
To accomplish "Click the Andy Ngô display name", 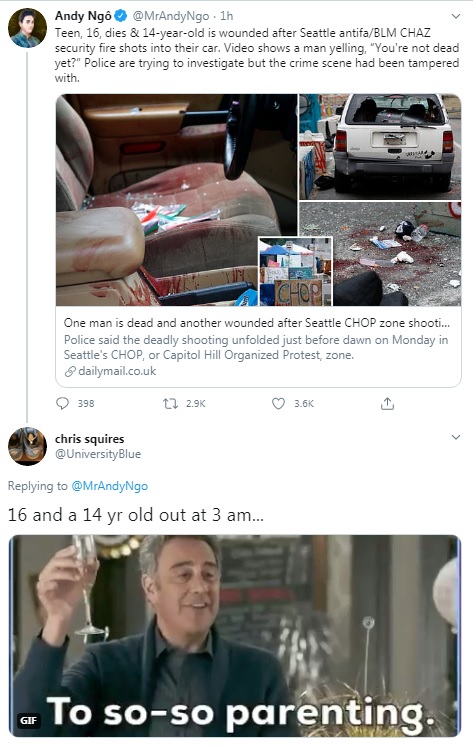I will click(83, 16).
